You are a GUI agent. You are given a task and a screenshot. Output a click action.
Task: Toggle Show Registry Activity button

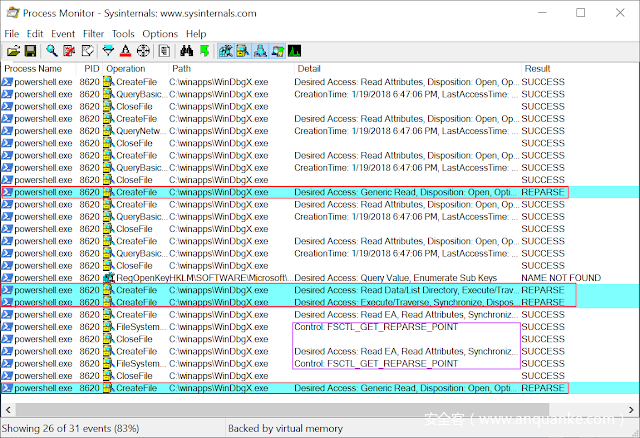[x=226, y=51]
